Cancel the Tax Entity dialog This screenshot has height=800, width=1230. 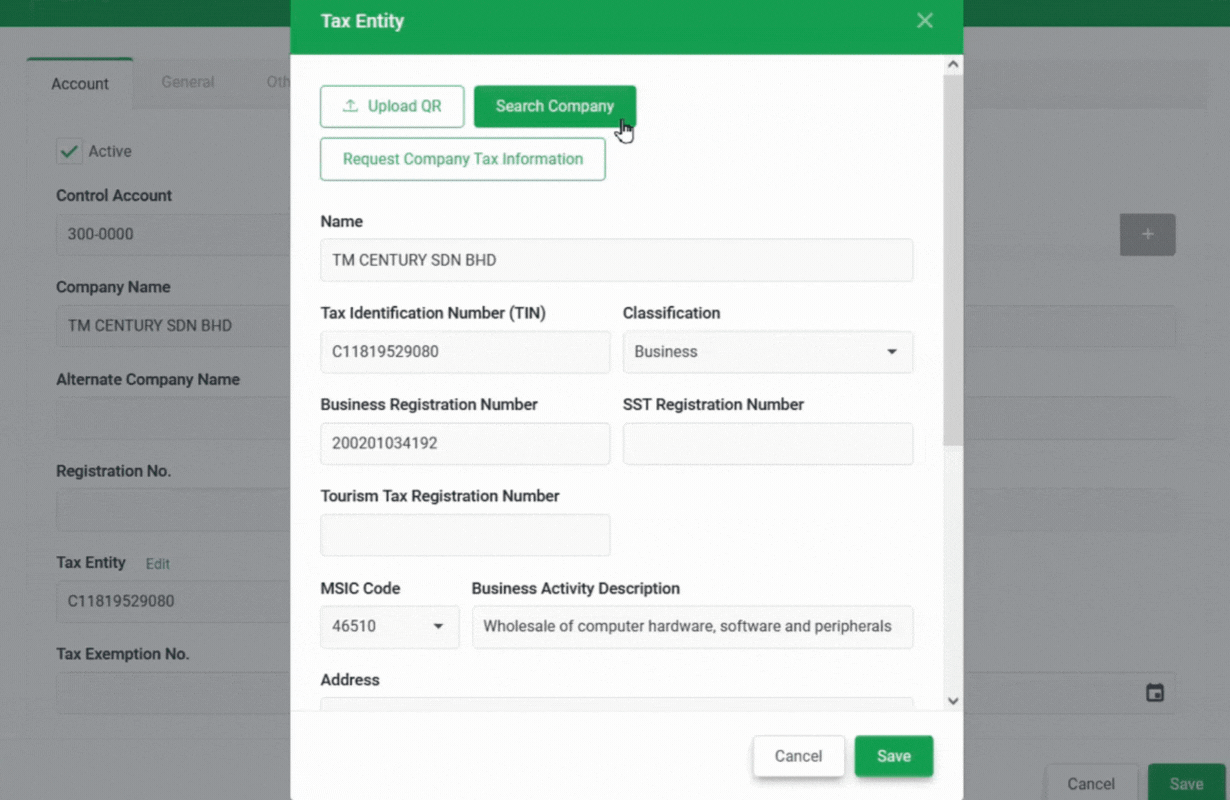[x=798, y=756]
